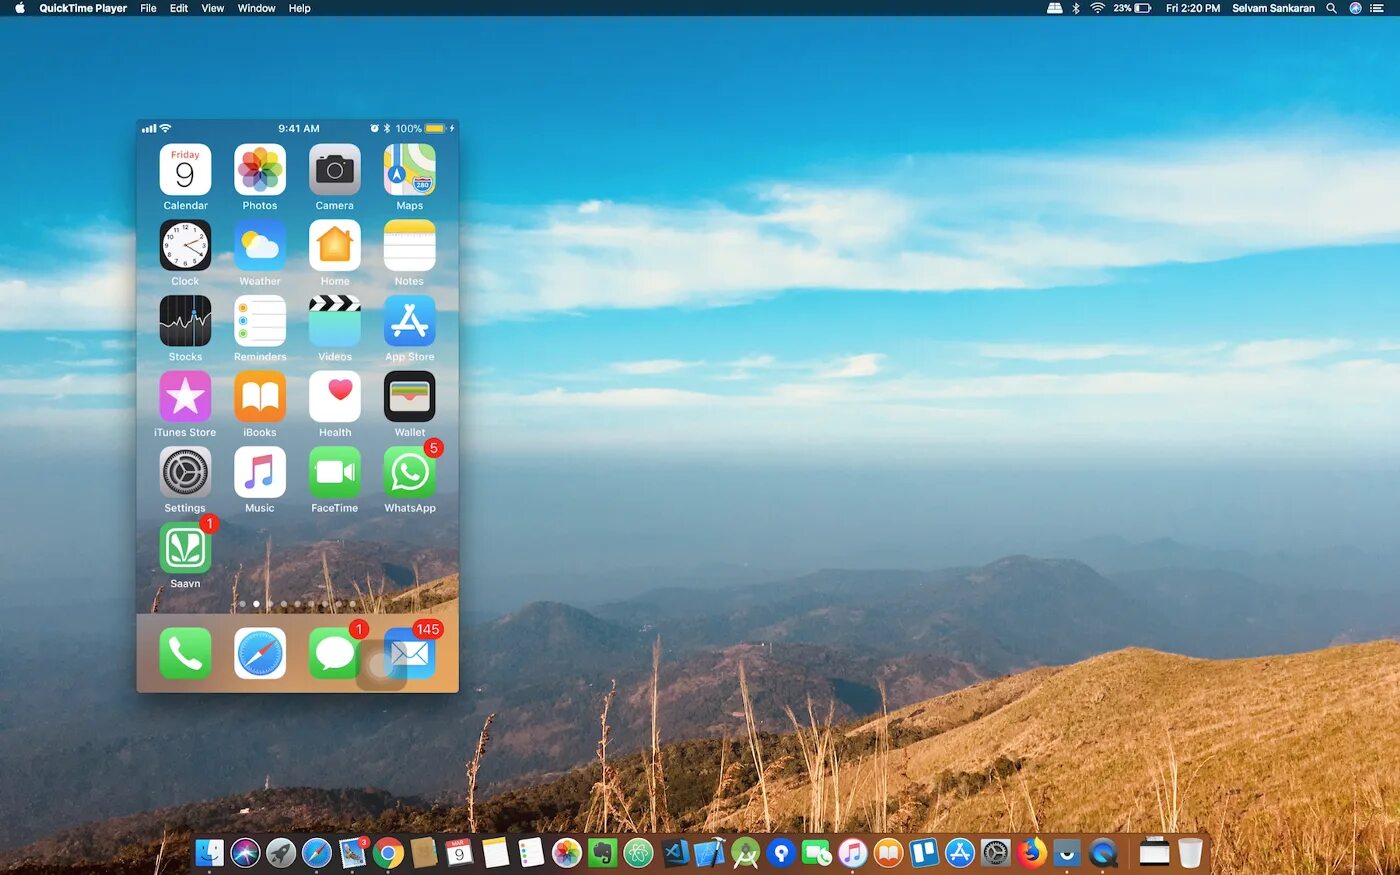The height and width of the screenshot is (875, 1400).
Task: Open the Stocks app
Action: pos(185,321)
